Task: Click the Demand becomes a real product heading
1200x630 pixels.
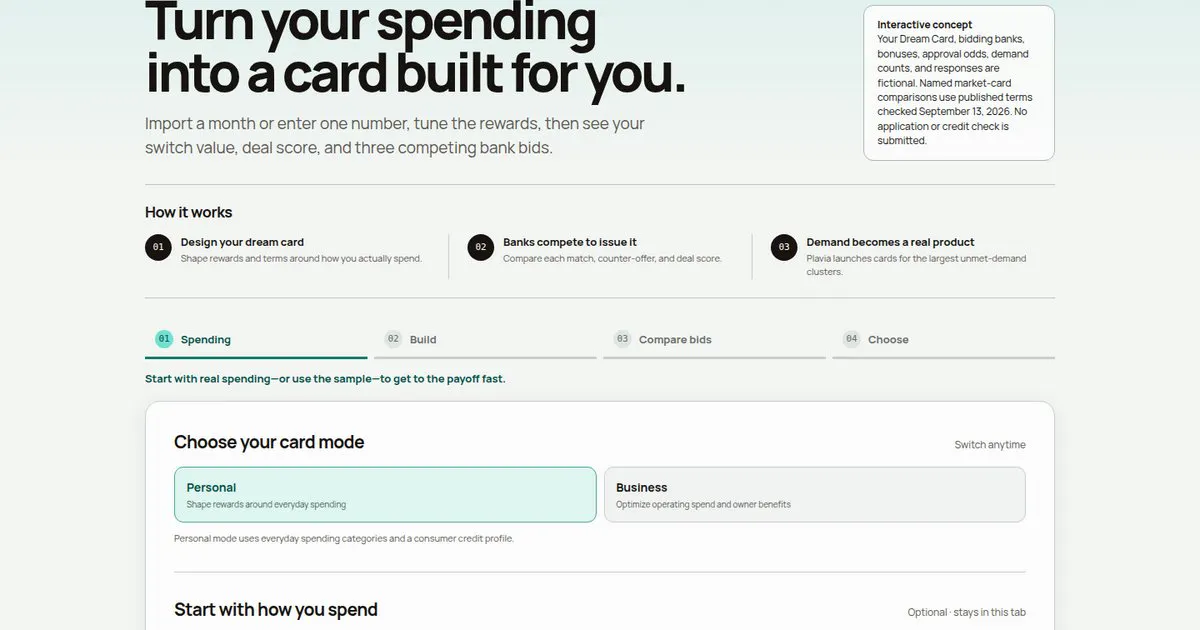Action: coord(890,242)
